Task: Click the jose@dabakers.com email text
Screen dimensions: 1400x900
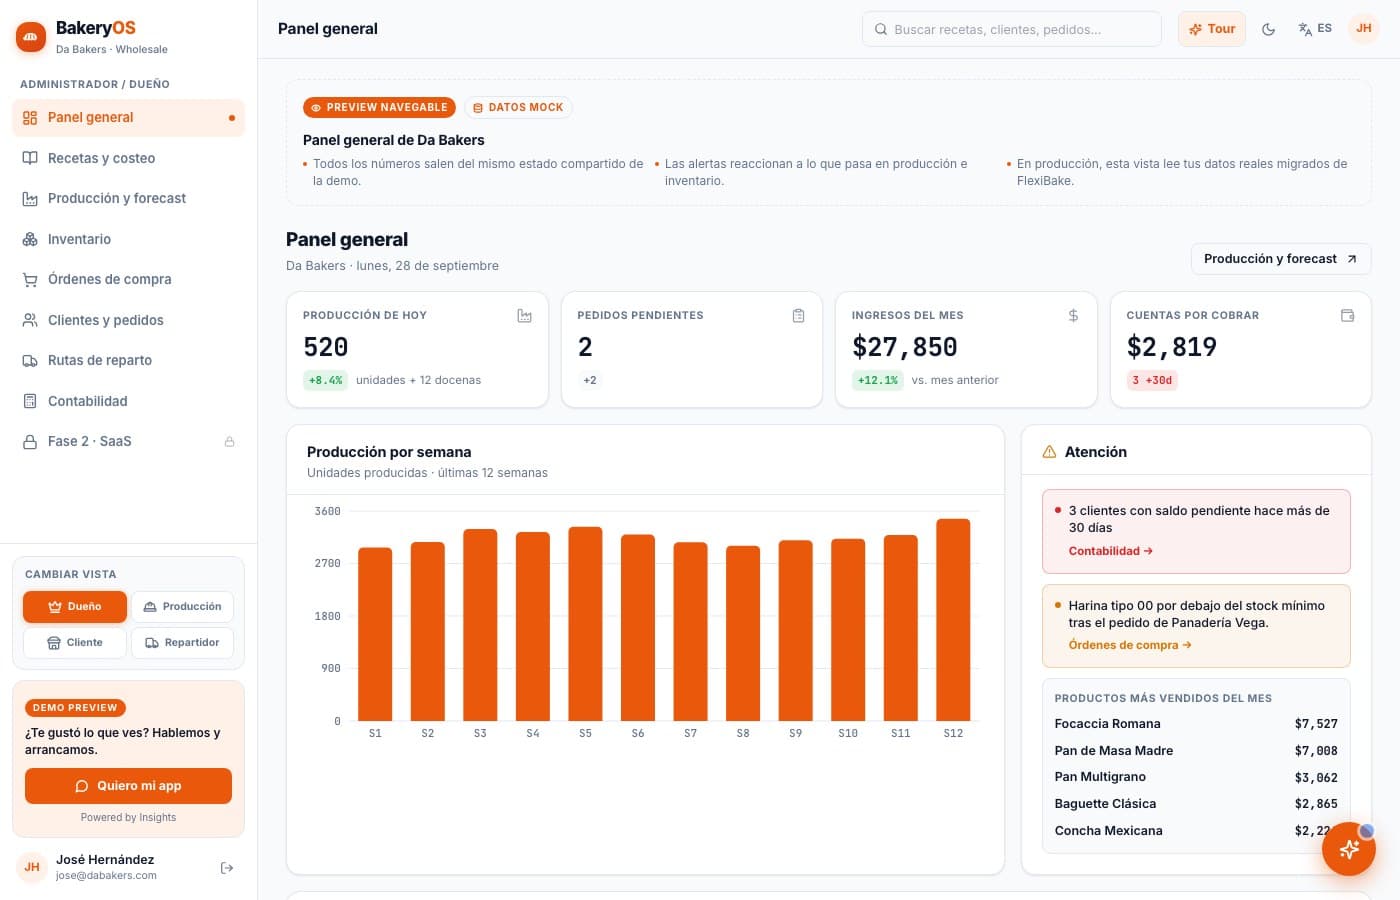Action: [x=106, y=876]
